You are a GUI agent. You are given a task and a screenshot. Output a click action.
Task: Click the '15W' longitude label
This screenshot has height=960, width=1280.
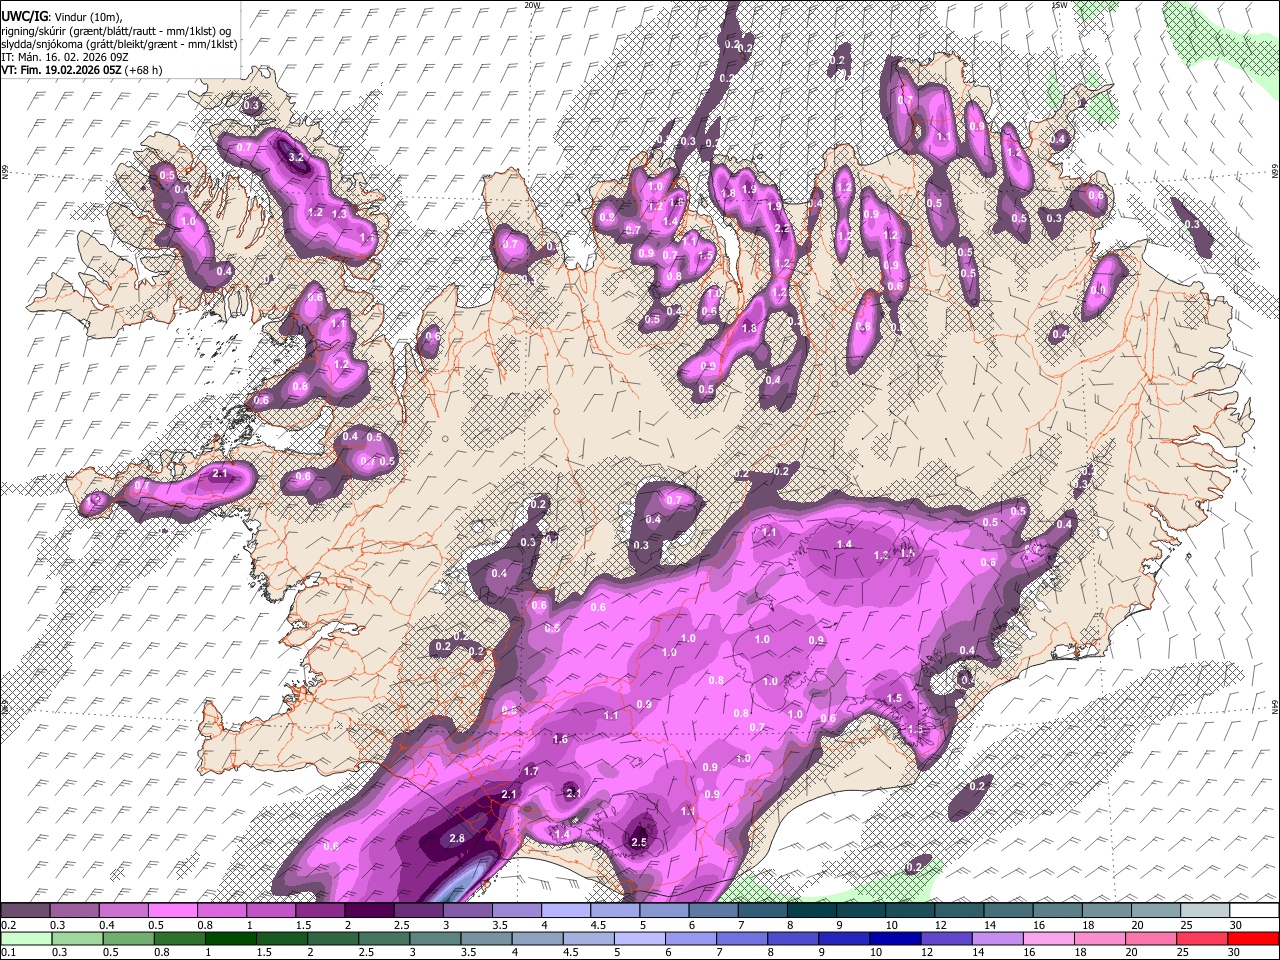(1060, 5)
